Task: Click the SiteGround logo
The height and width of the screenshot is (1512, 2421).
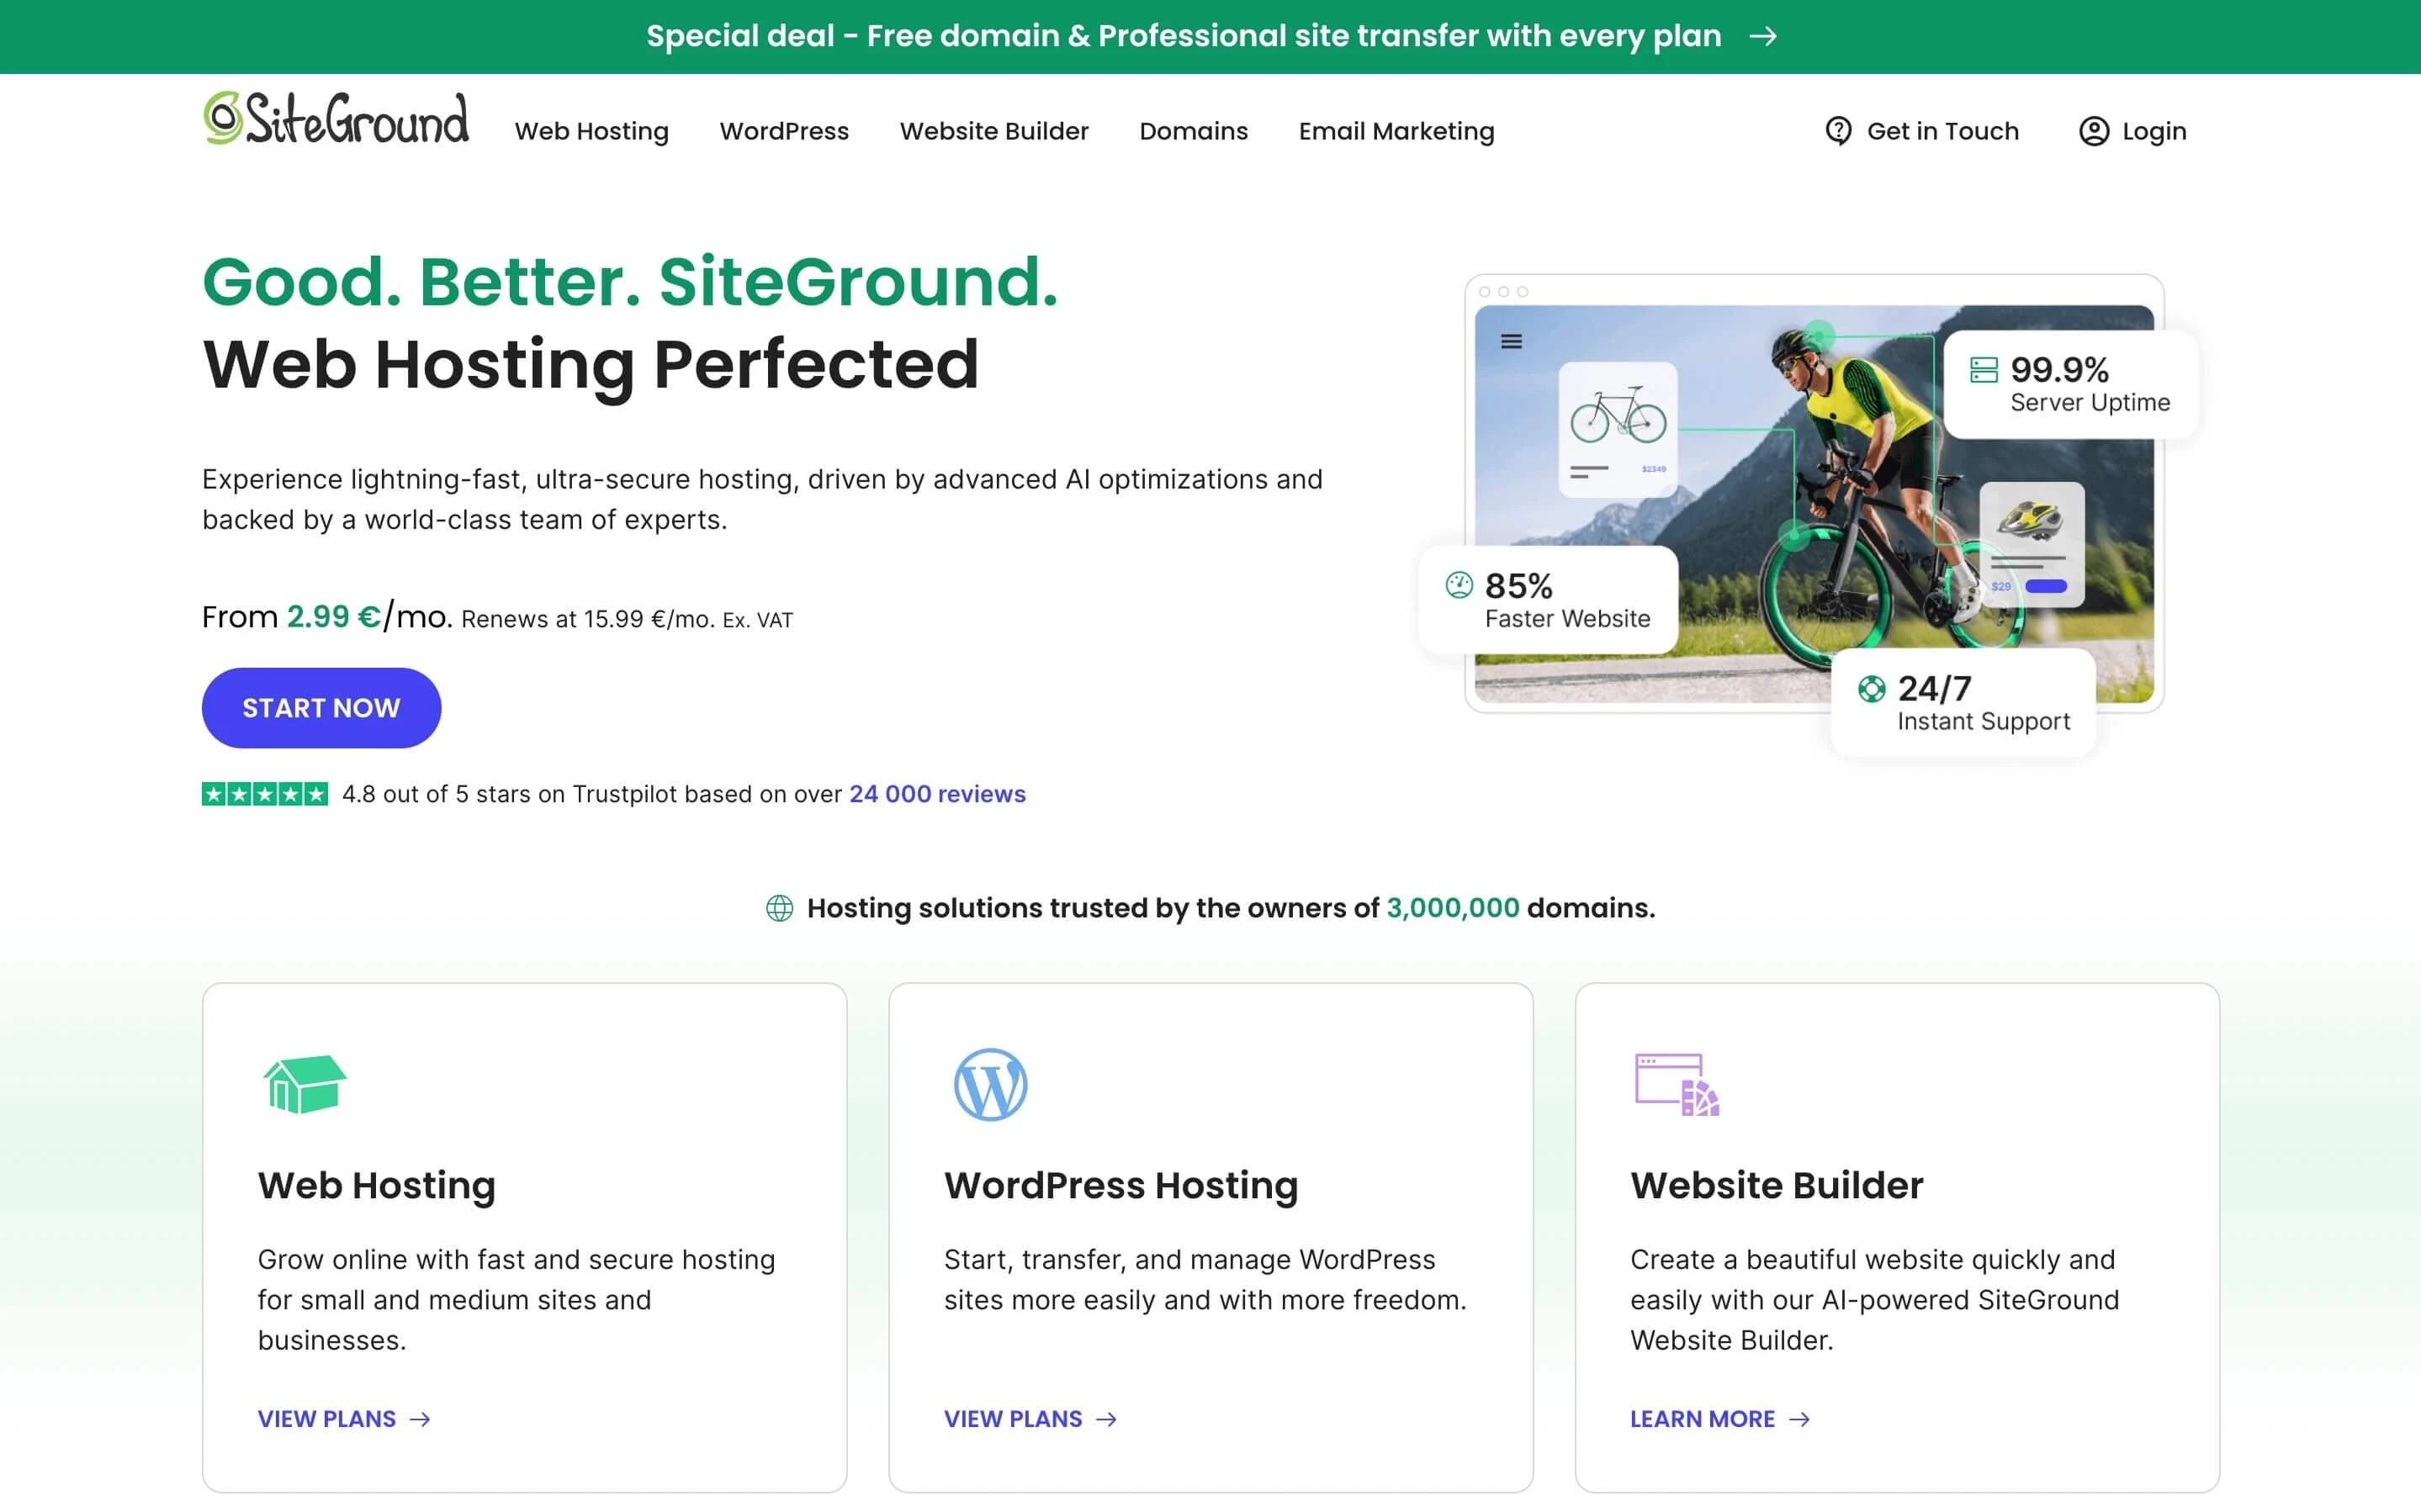Action: pyautogui.click(x=336, y=119)
